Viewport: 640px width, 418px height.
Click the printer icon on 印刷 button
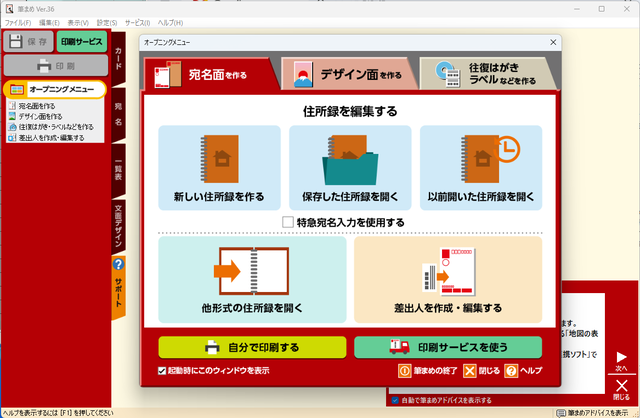coord(44,66)
